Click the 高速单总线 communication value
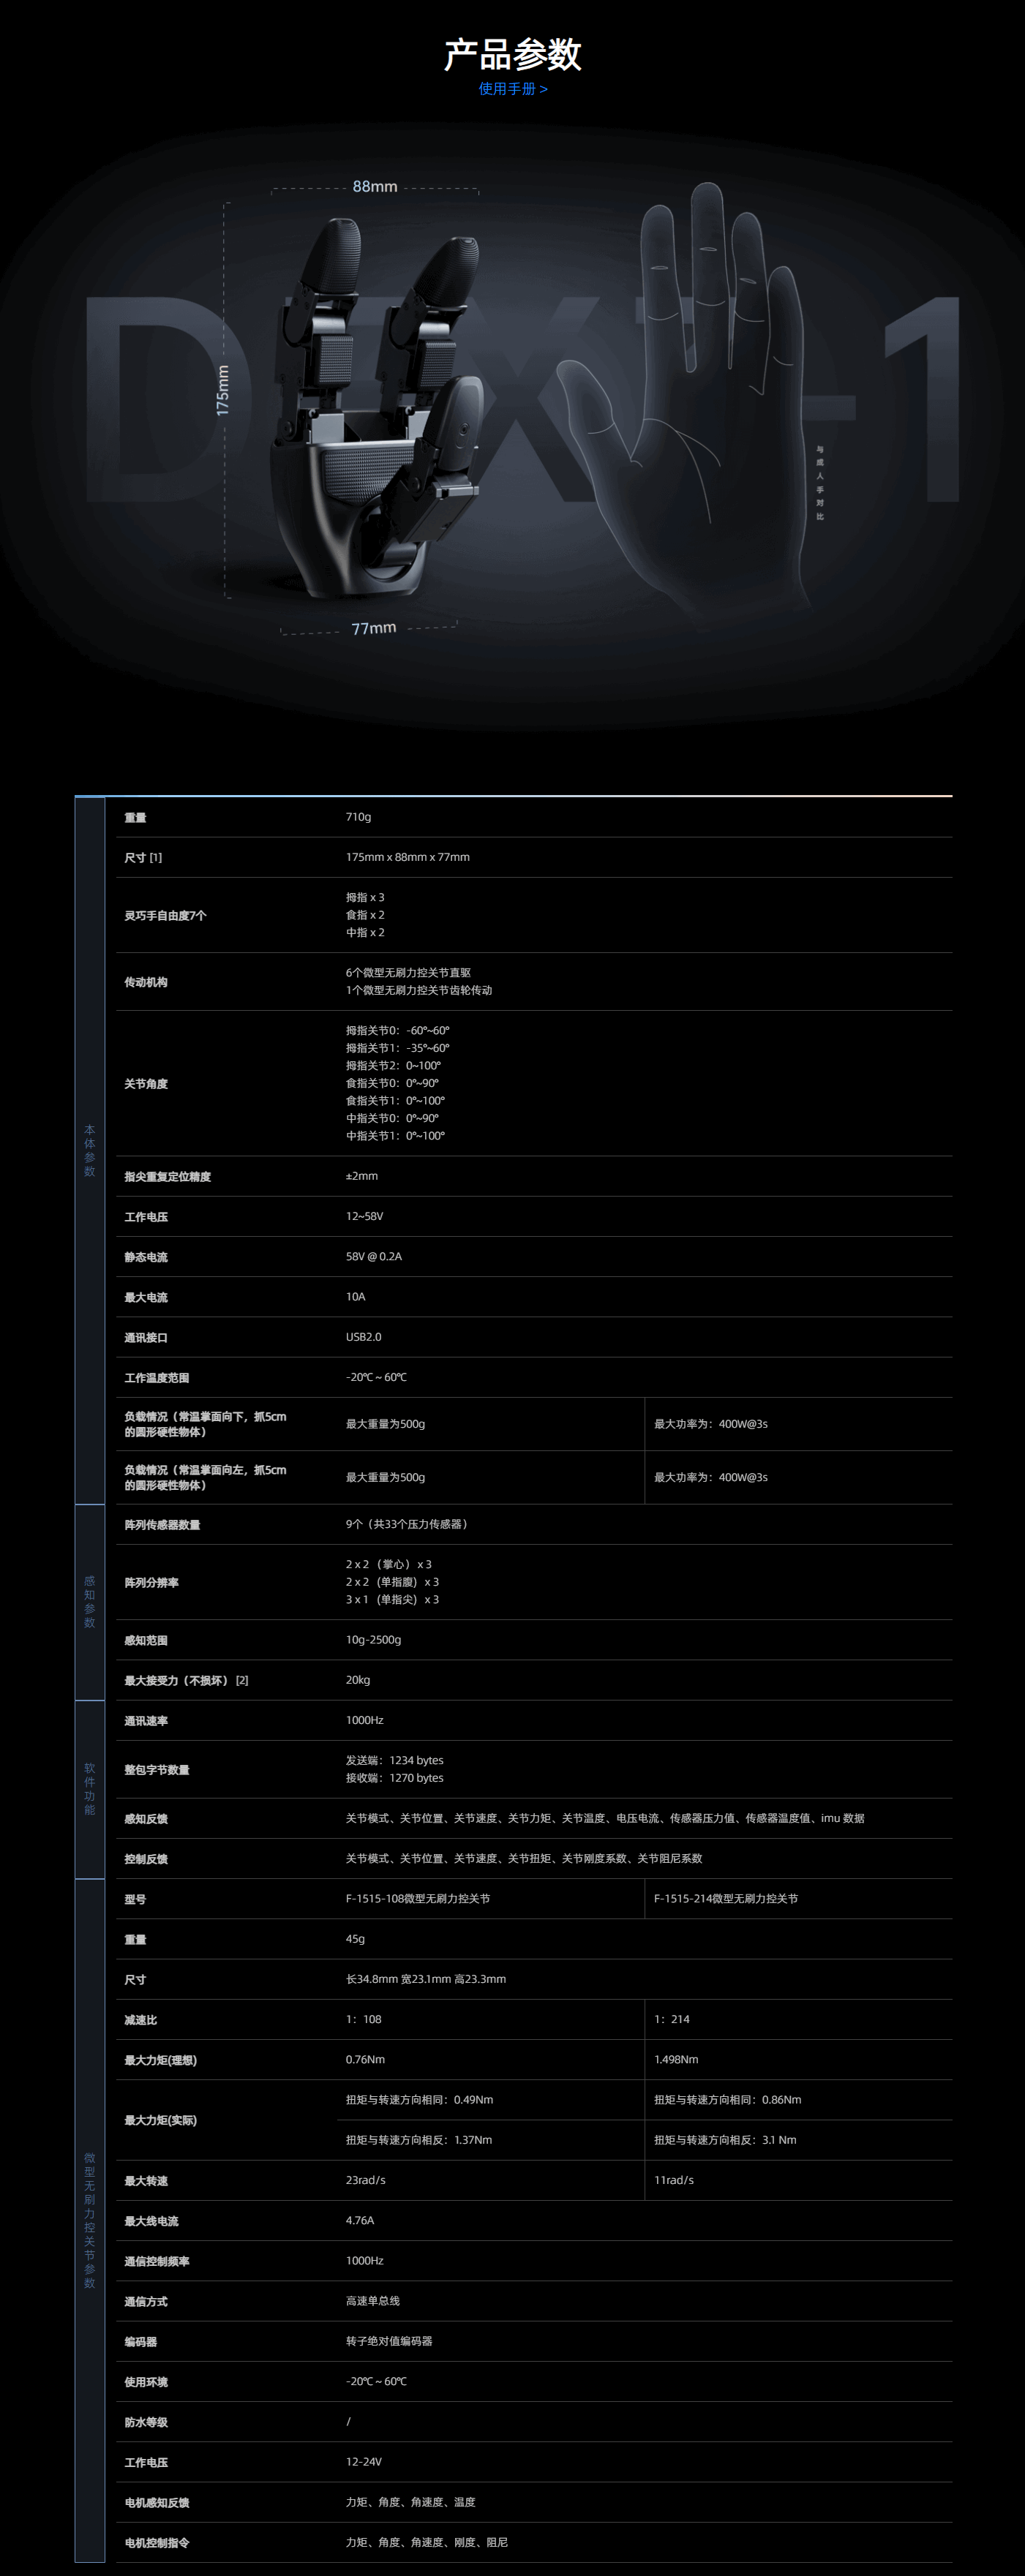 click(x=373, y=2301)
